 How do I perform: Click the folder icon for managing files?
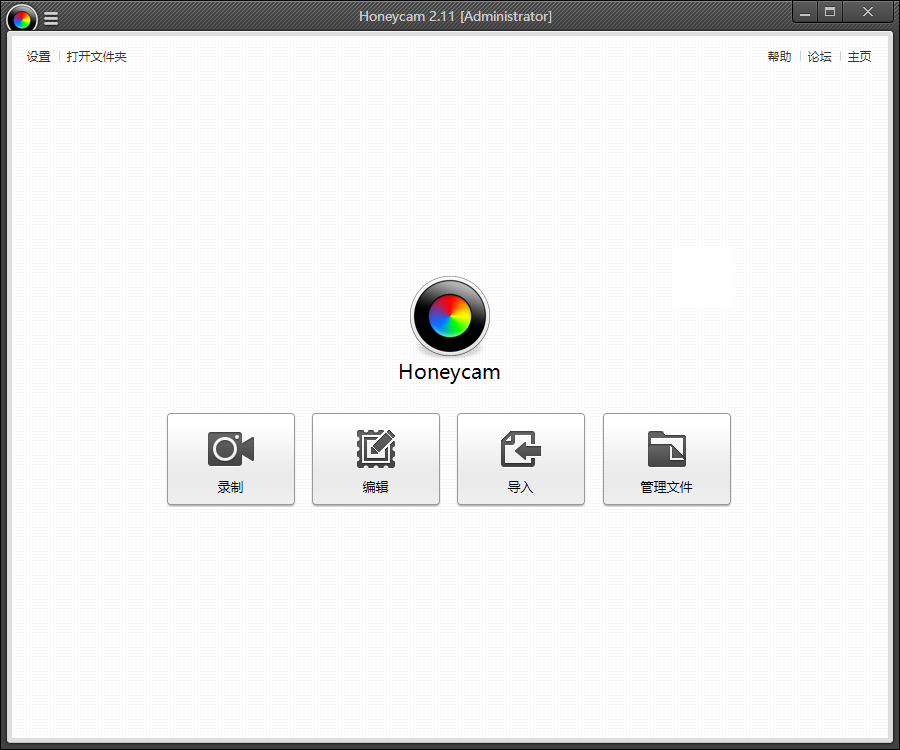click(667, 449)
